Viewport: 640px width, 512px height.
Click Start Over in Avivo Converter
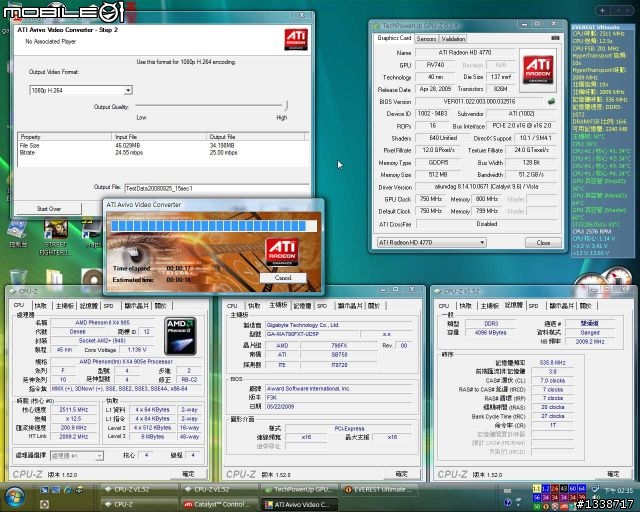49,209
